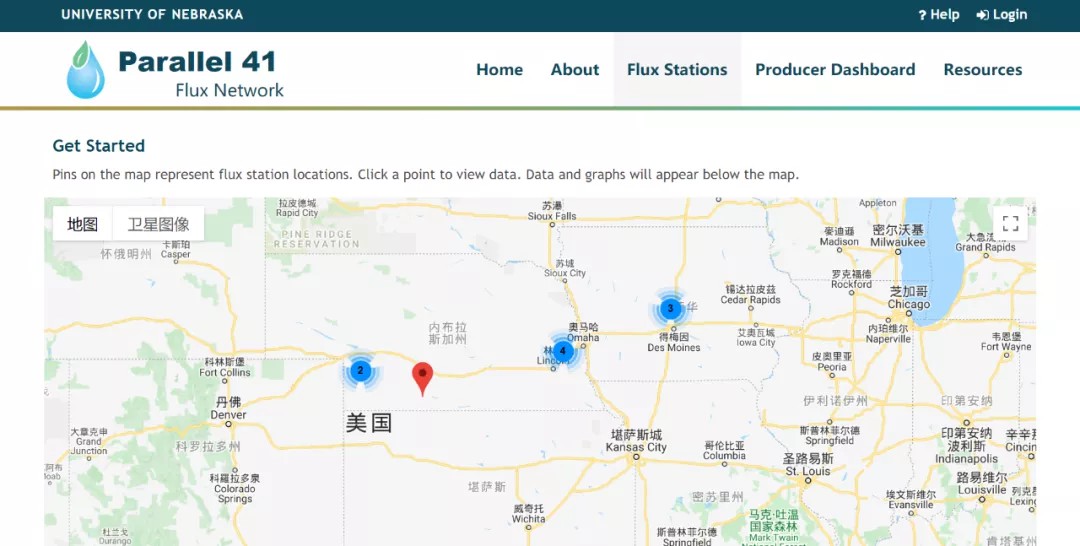Click the Parallel 41 water drop logo
1080x546 pixels.
85,70
